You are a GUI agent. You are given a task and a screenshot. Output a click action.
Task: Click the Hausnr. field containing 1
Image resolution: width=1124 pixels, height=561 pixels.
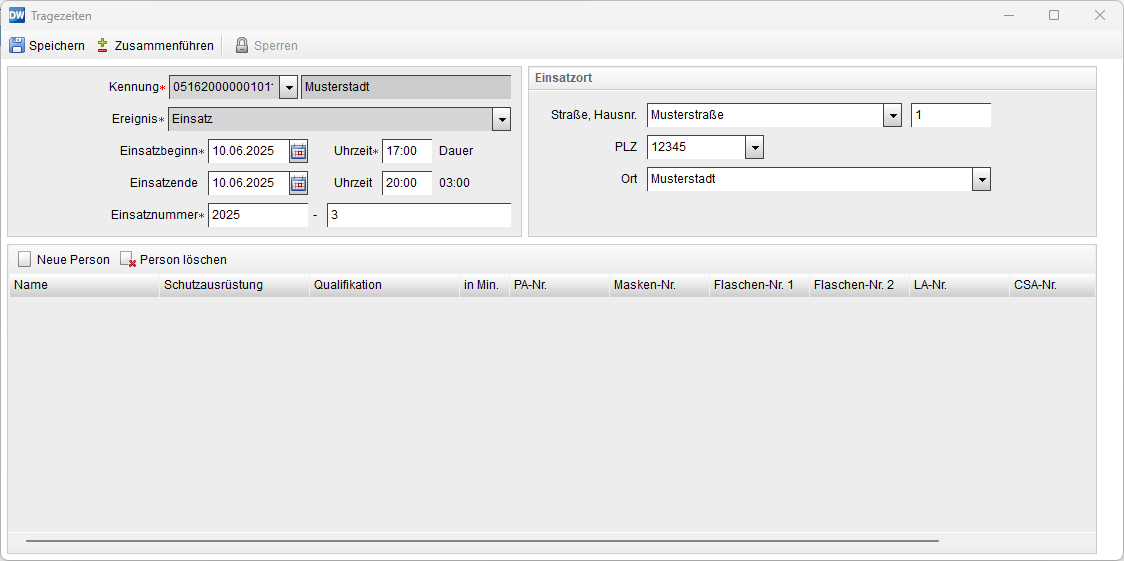tap(951, 115)
